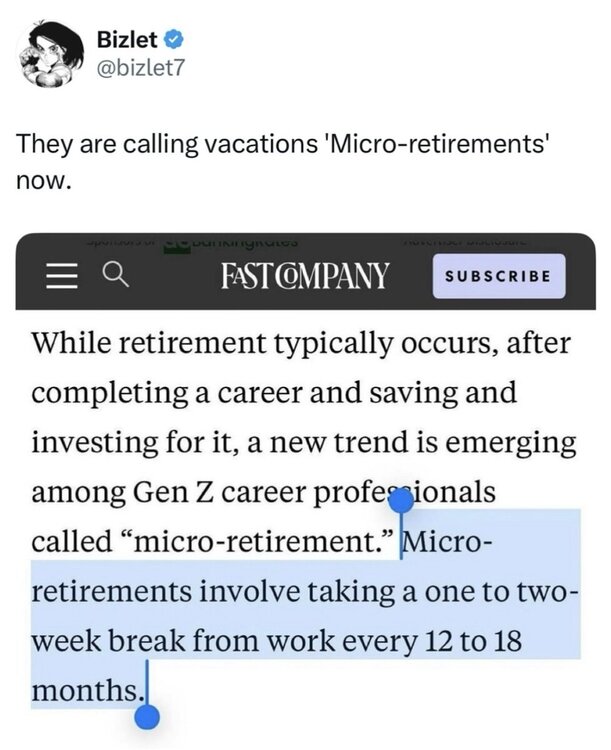
Task: Open Bizlet's profile avatar
Action: (x=49, y=54)
